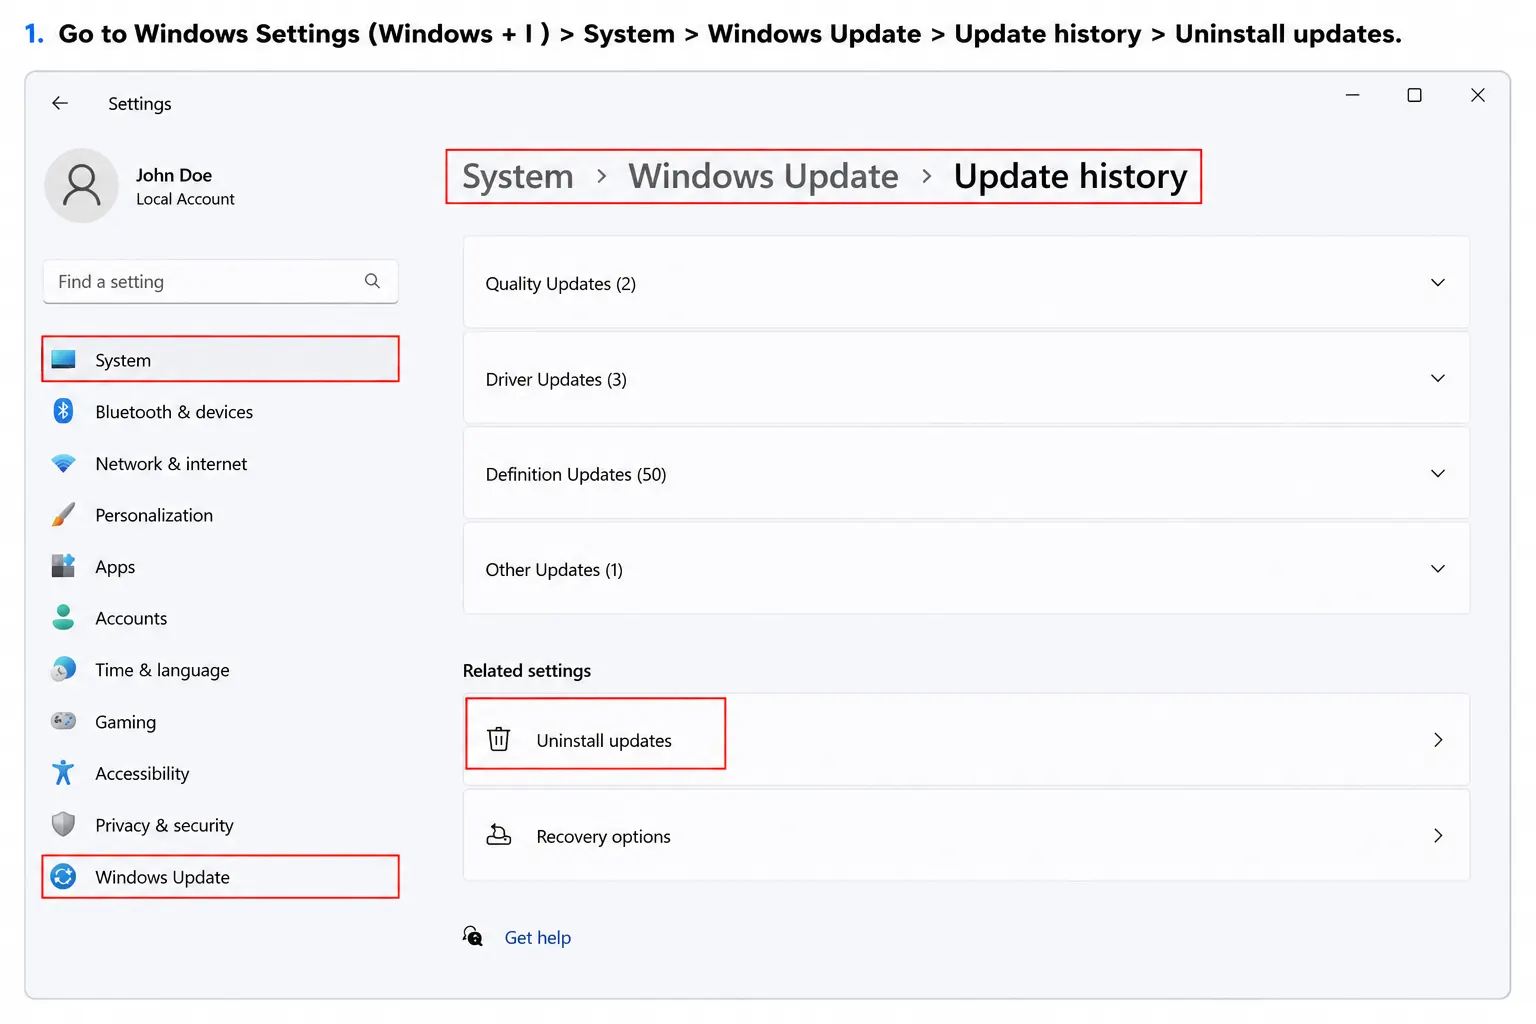Click the John Doe profile avatar
This screenshot has width=1536, height=1024.
point(82,186)
